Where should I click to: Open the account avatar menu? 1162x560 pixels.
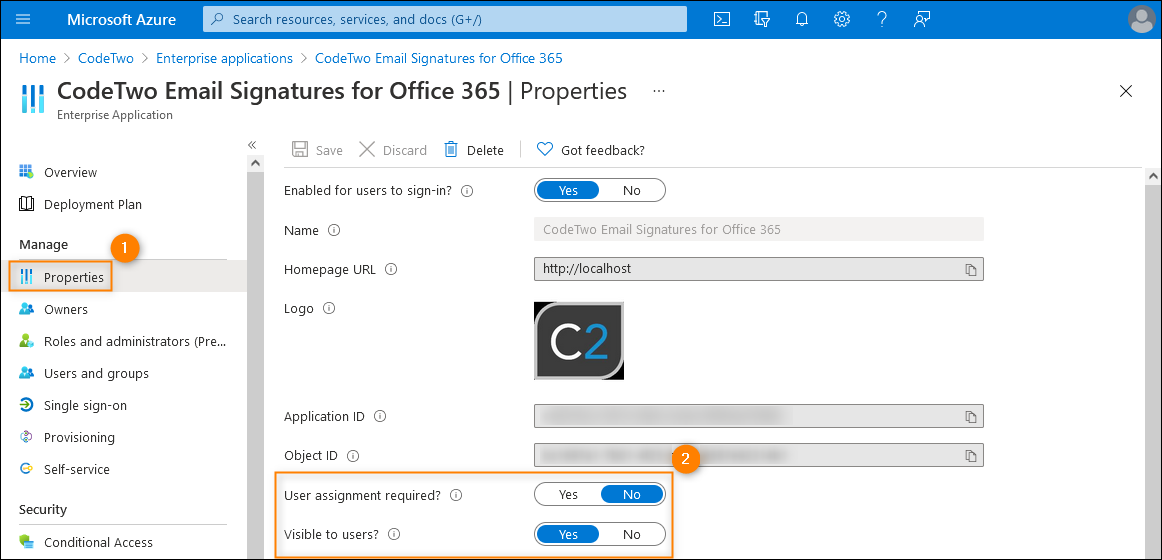click(x=1142, y=20)
